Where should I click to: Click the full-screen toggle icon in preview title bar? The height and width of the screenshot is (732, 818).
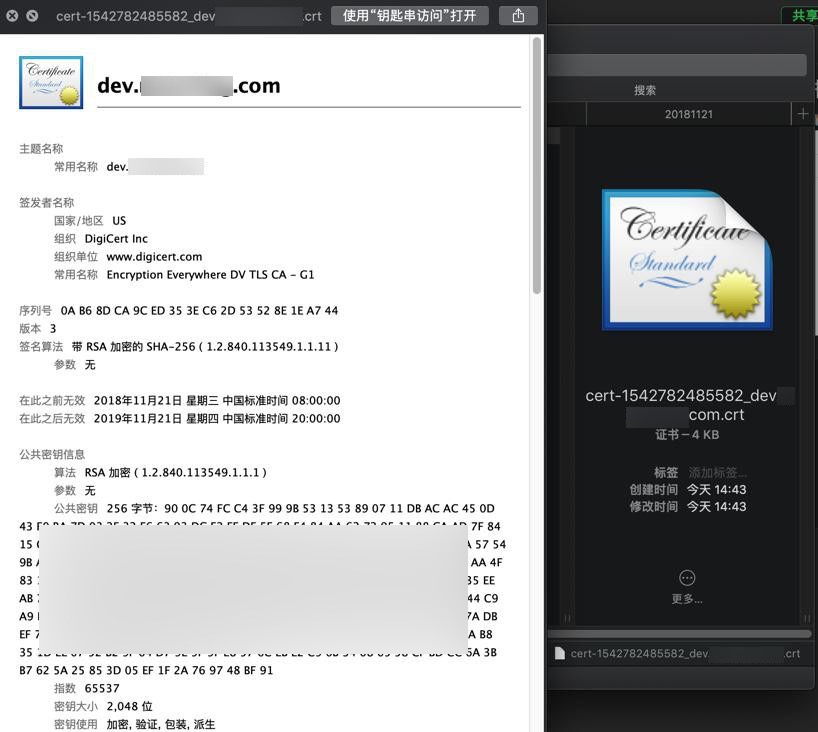[x=32, y=16]
